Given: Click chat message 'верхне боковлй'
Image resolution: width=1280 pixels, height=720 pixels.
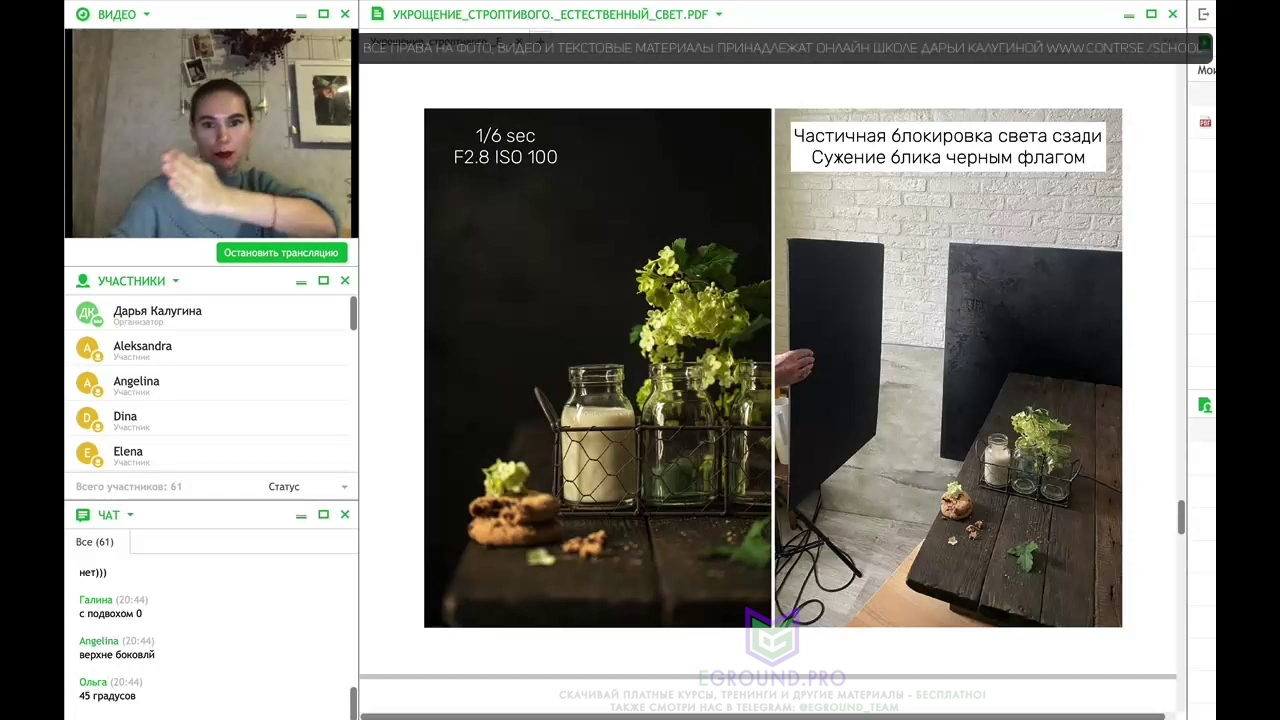Looking at the screenshot, I should coord(117,655).
